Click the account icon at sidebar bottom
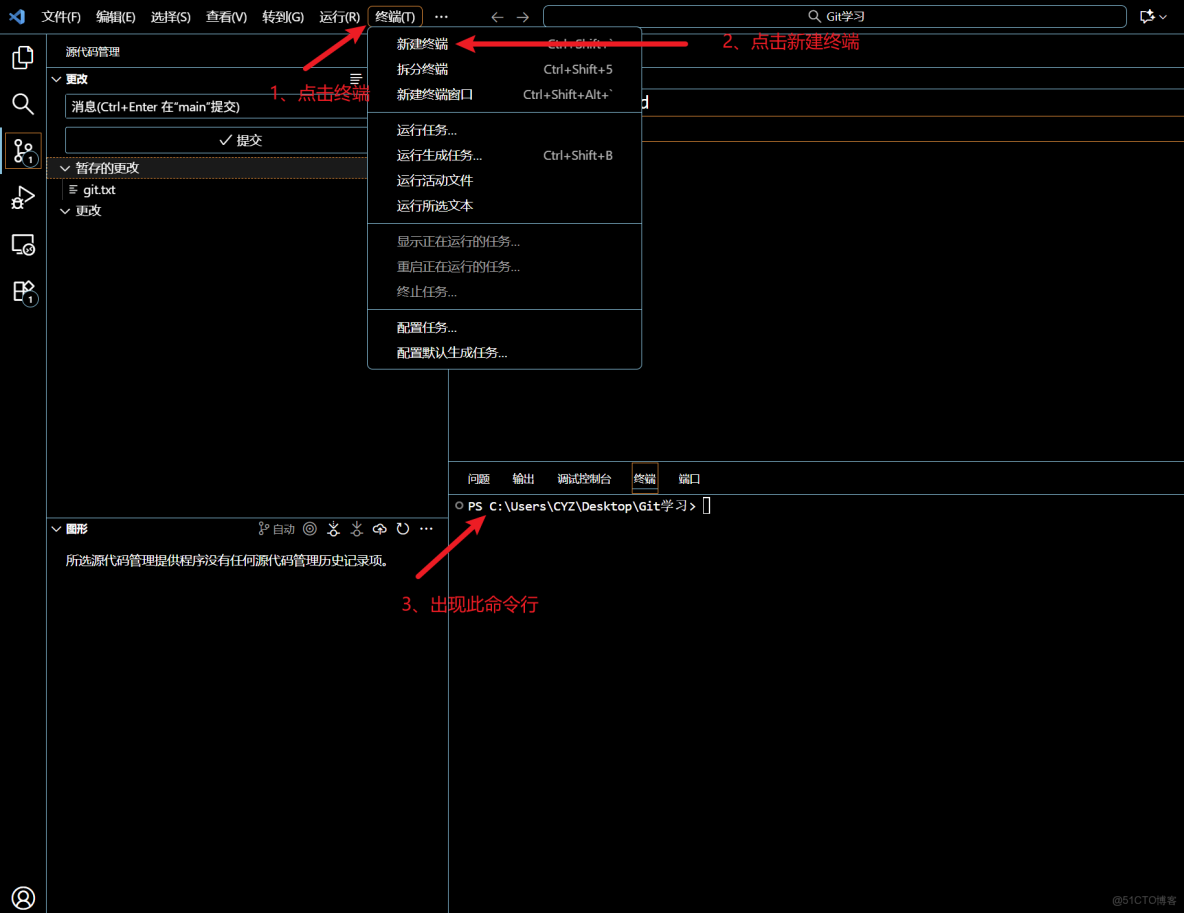The width and height of the screenshot is (1184, 913). tap(22, 897)
